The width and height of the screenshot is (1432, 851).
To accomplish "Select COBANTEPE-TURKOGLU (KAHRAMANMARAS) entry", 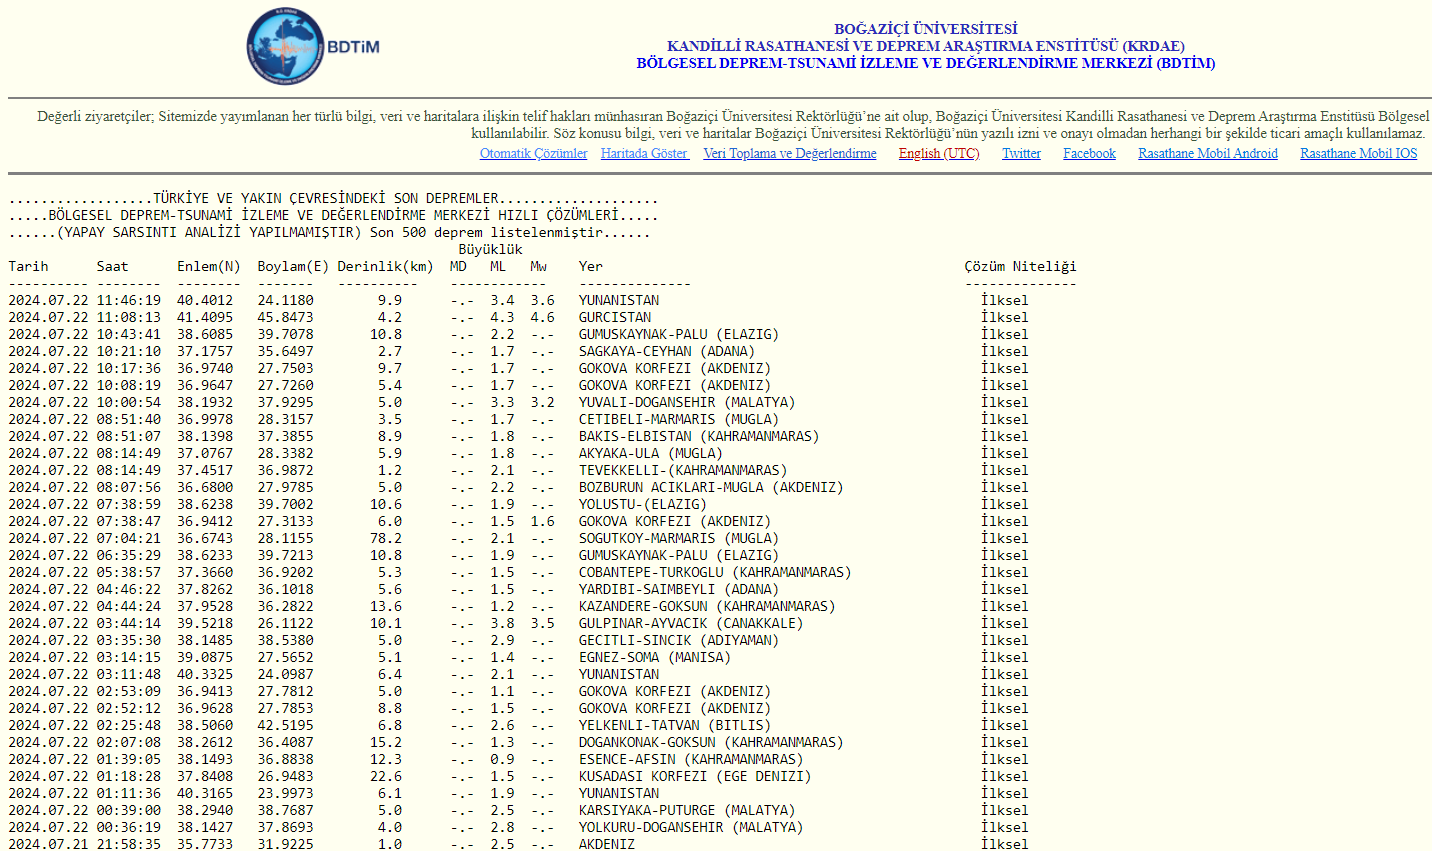I will (715, 572).
